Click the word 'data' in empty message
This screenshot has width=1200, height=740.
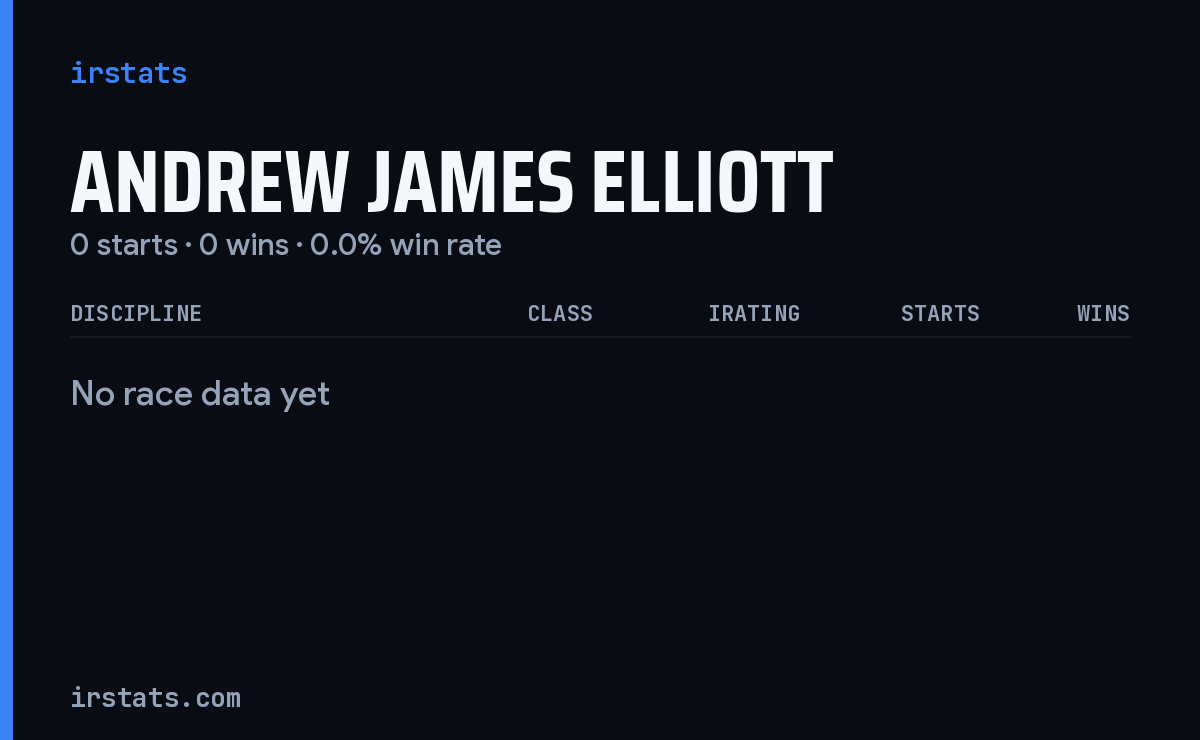coord(240,394)
